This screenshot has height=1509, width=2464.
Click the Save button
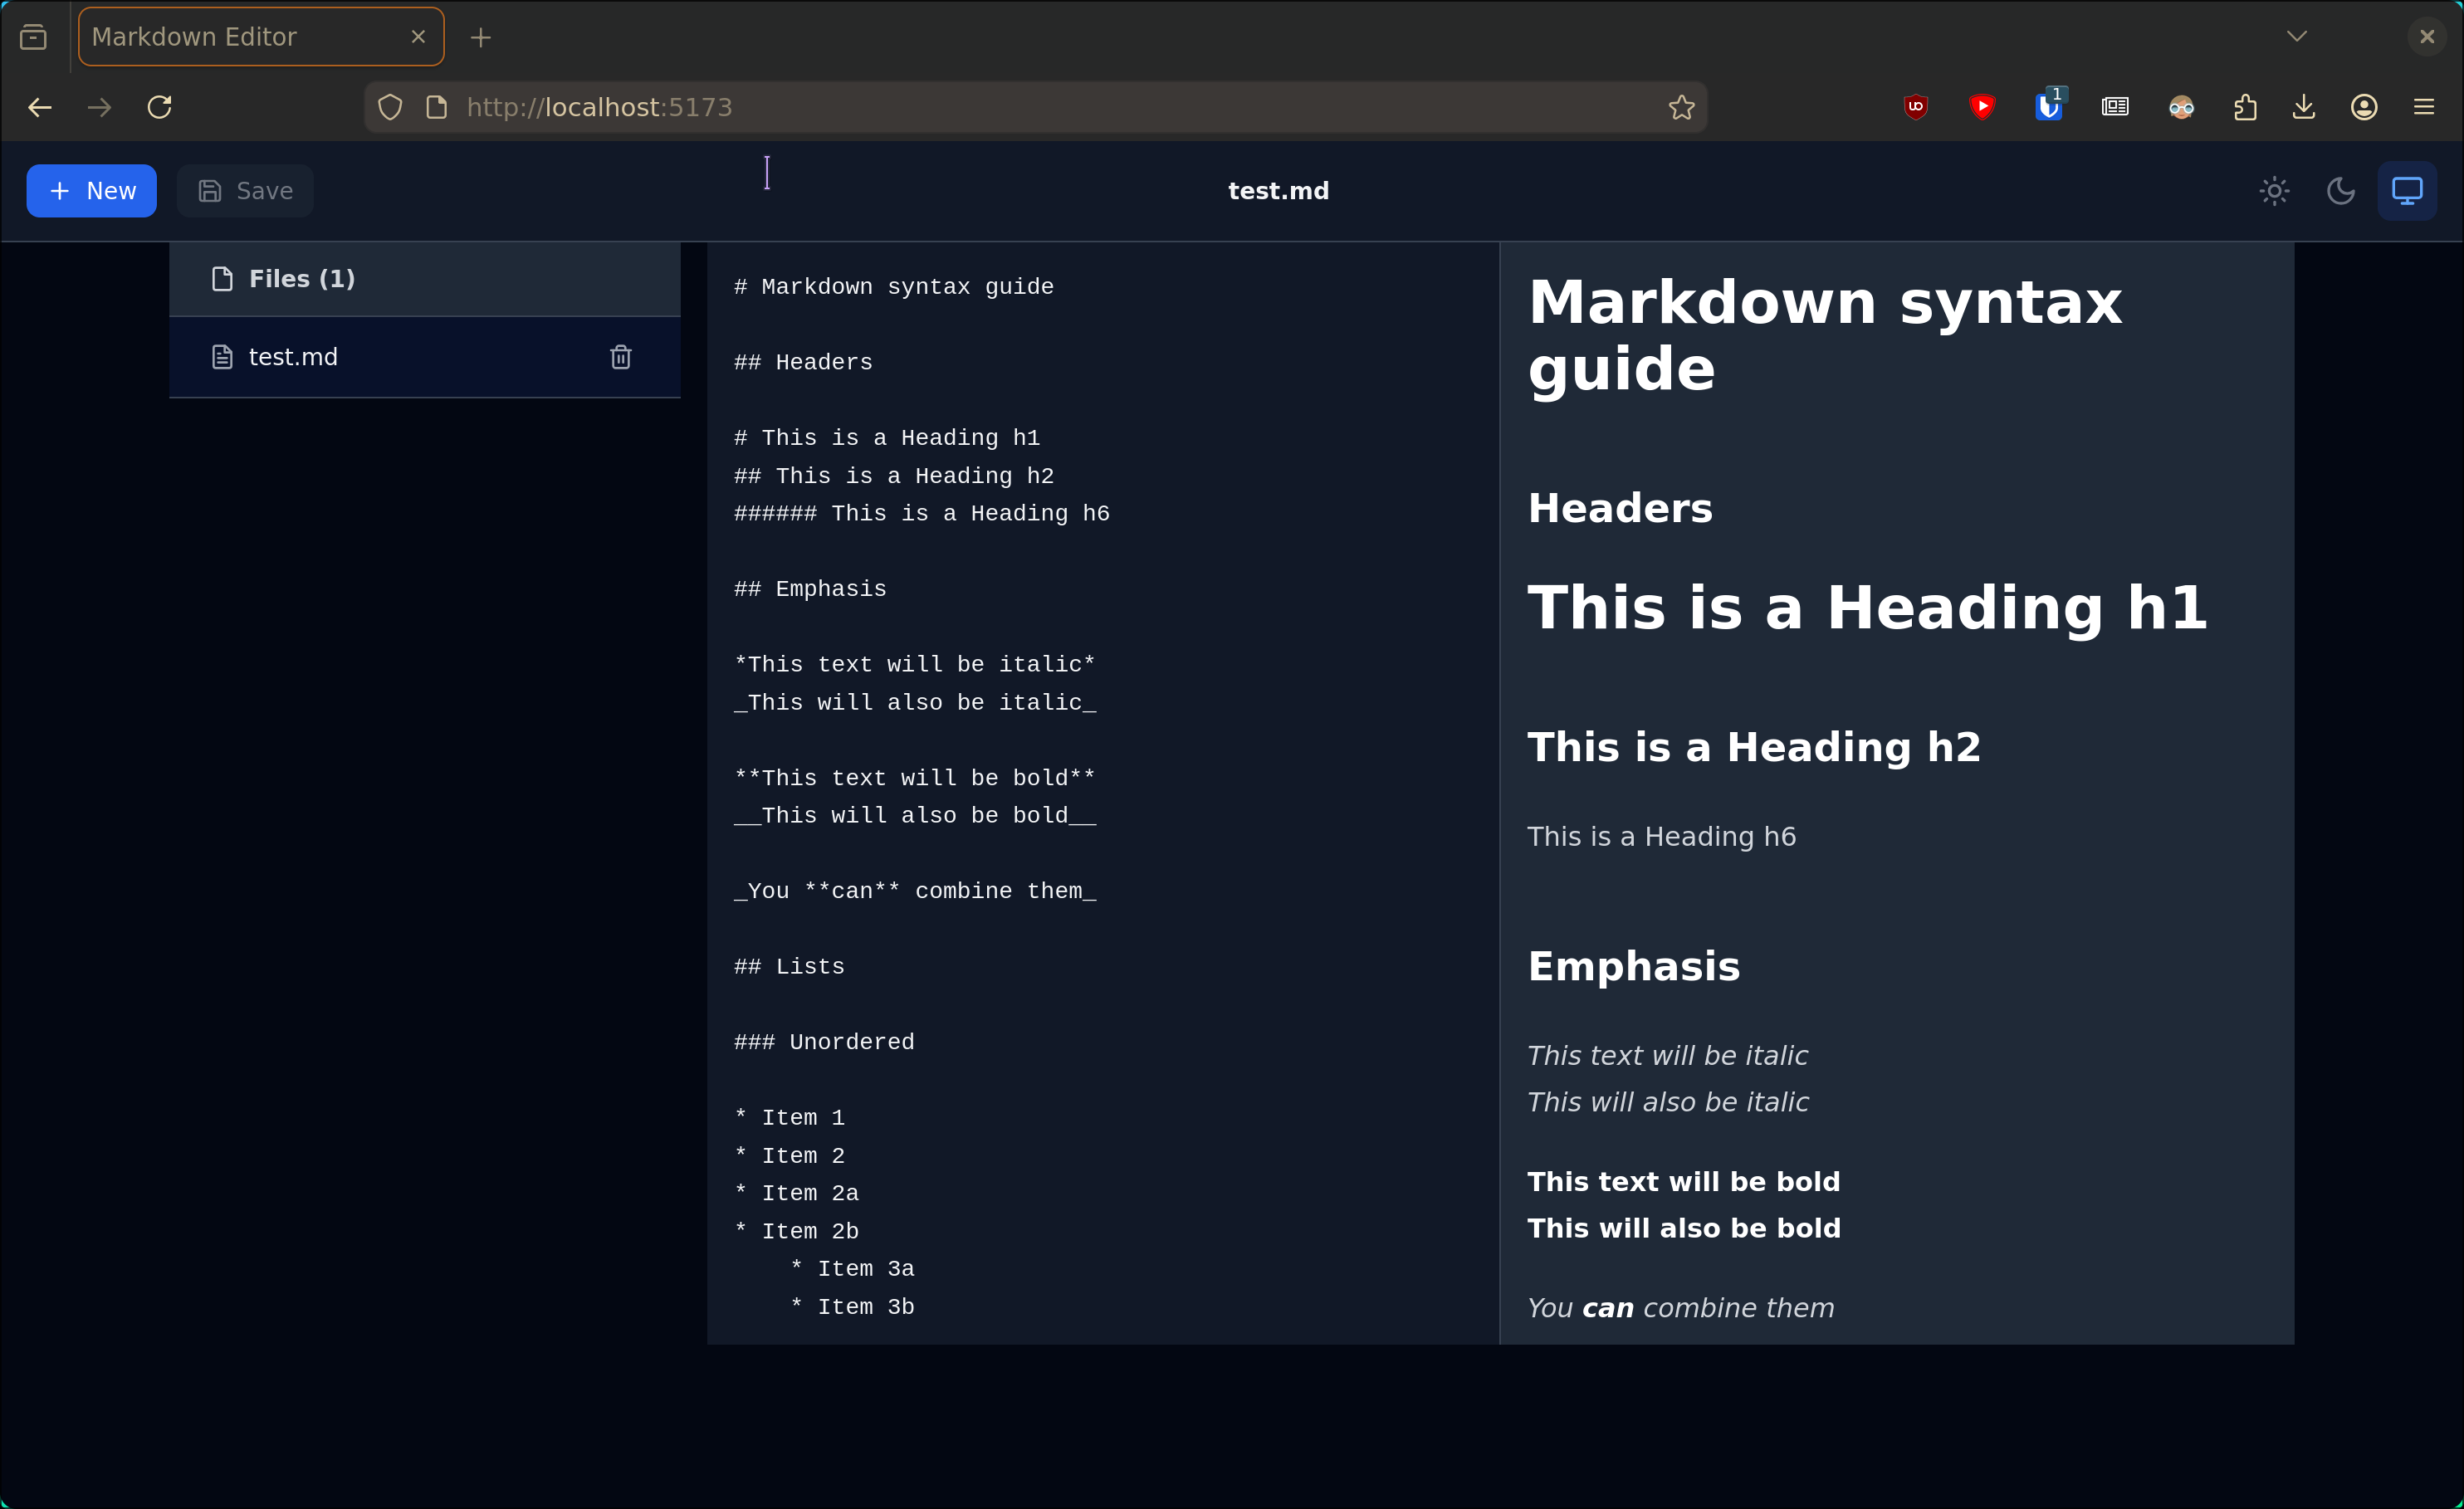245,191
